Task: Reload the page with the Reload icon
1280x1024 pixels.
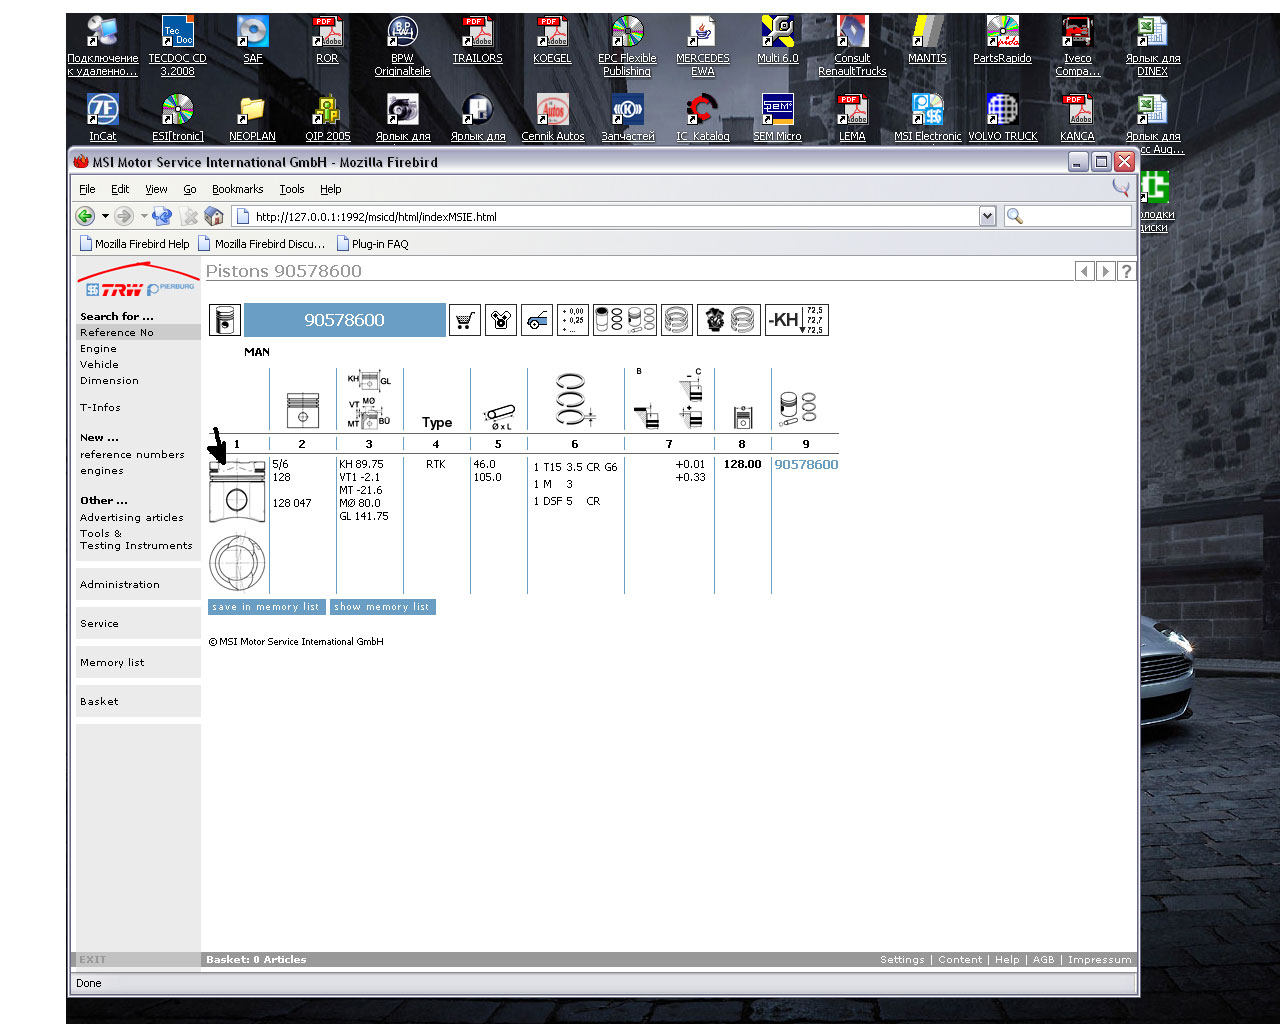Action: (162, 216)
